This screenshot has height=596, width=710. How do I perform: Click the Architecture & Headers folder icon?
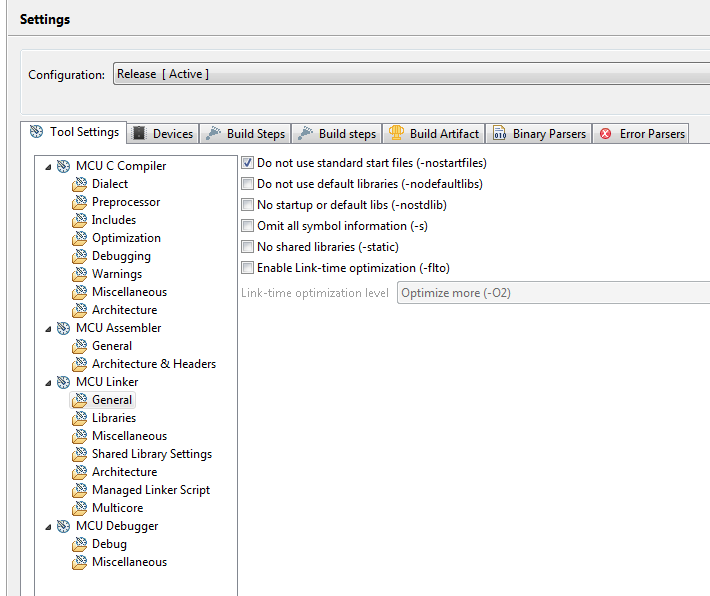(80, 364)
